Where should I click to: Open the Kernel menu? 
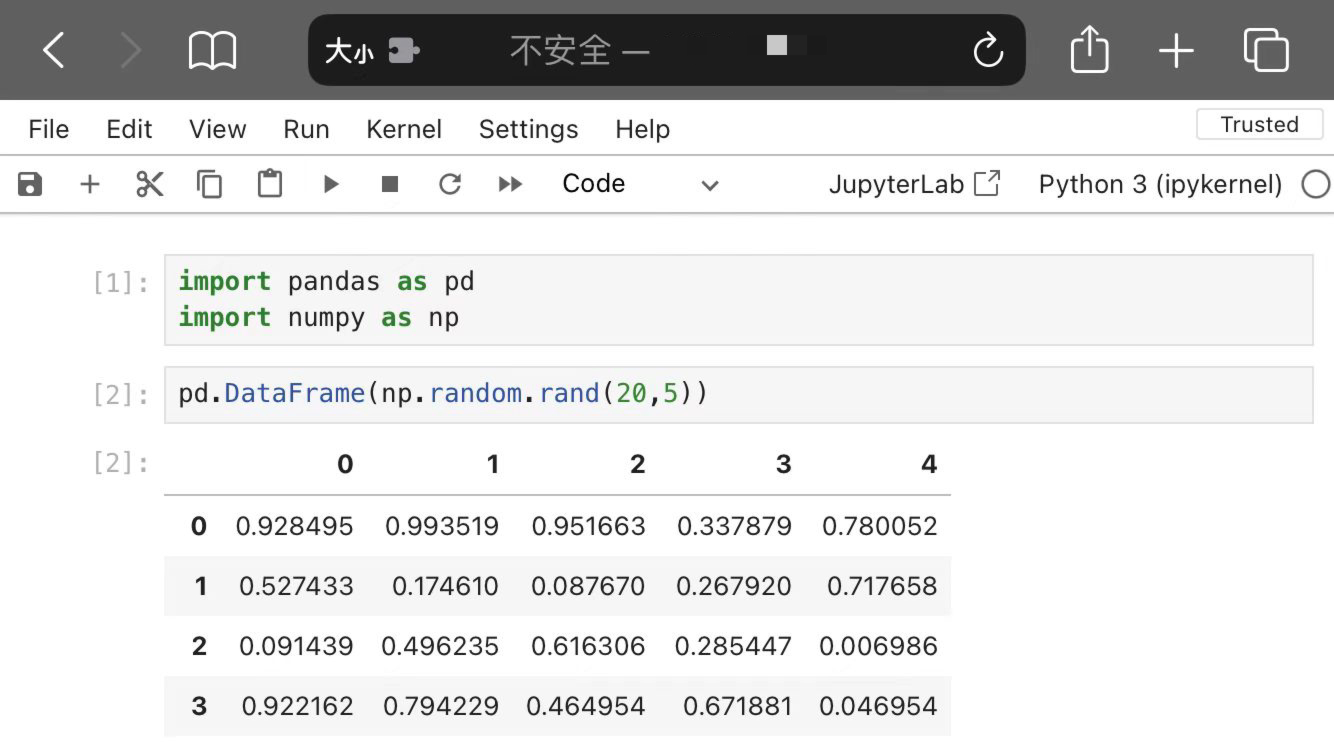404,129
